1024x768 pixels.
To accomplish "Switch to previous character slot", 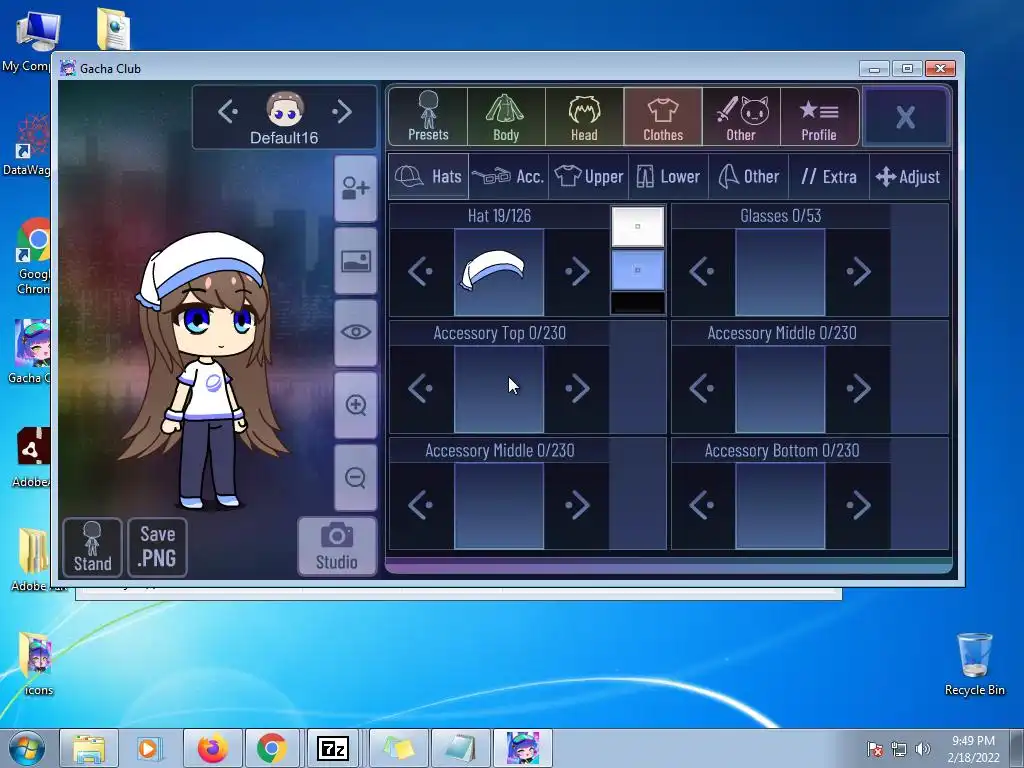I will (228, 112).
